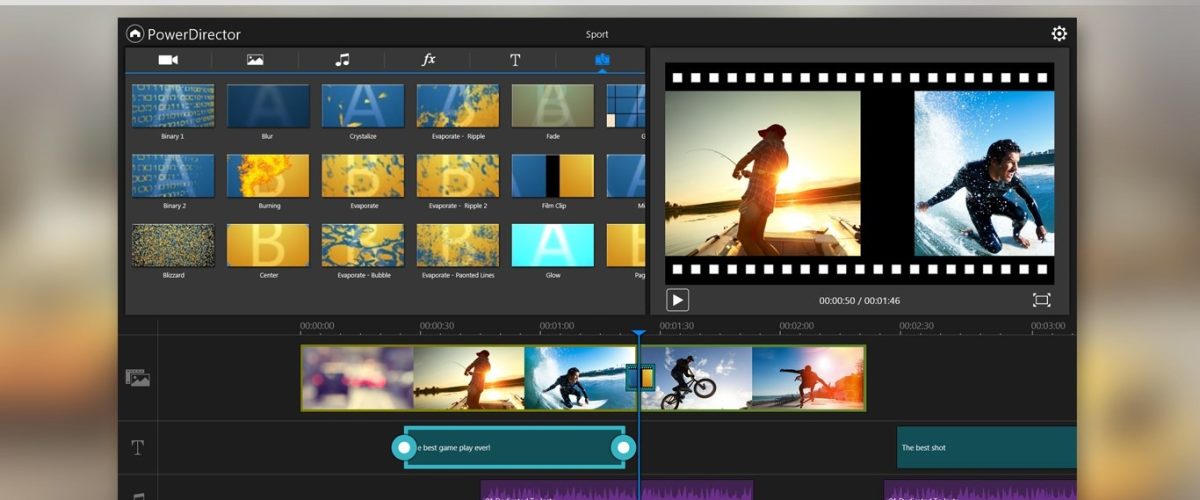The image size is (1200, 500).
Task: Play the preview video
Action: (678, 300)
